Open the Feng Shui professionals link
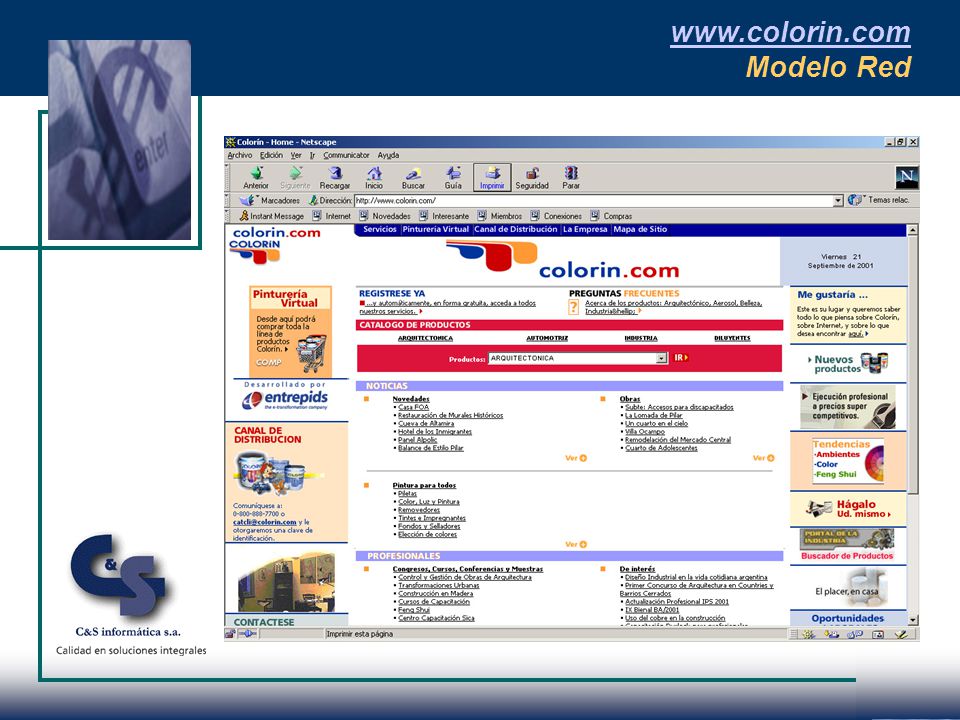The width and height of the screenshot is (960, 720). click(414, 610)
